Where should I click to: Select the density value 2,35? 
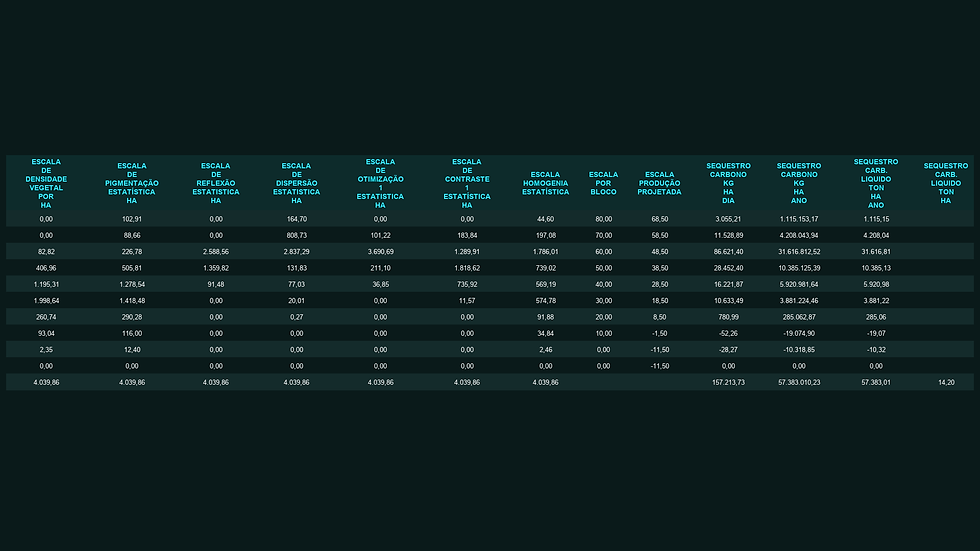click(x=46, y=350)
